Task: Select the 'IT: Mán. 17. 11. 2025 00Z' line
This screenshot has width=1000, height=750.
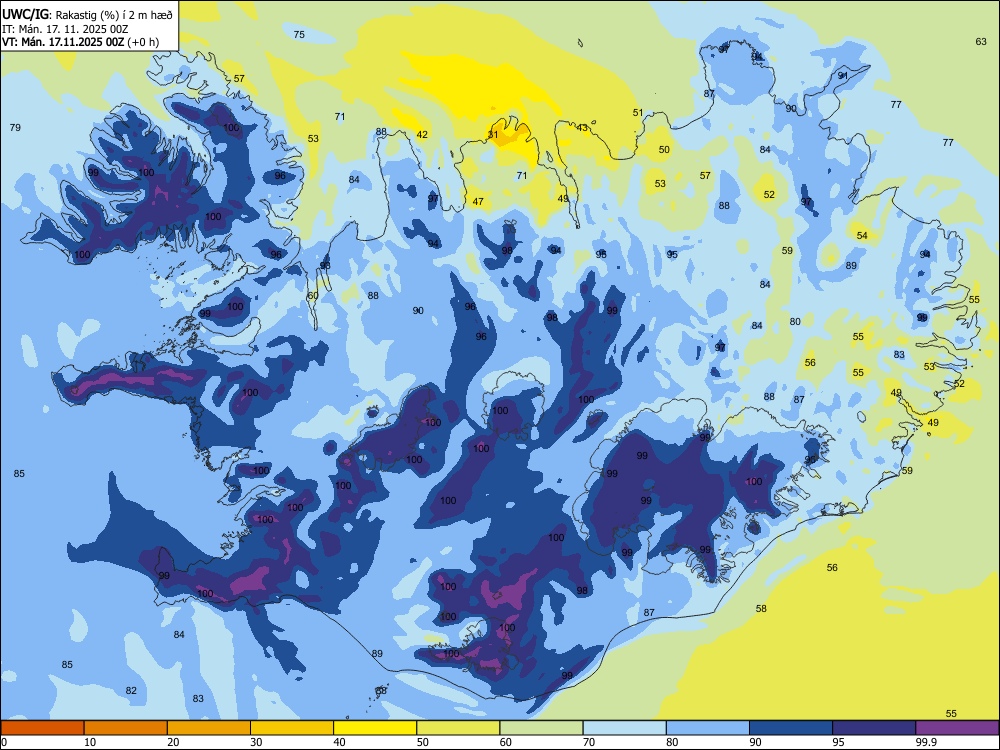Action: [x=65, y=29]
